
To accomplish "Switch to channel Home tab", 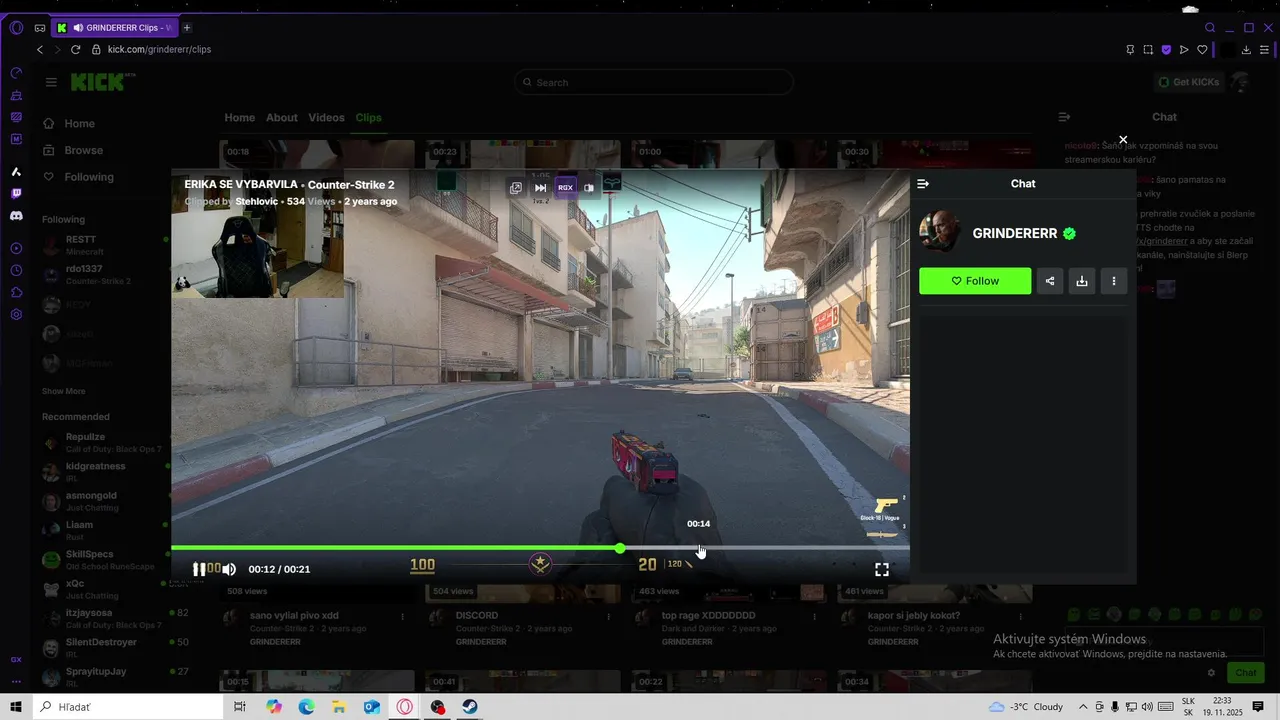I will 239,118.
